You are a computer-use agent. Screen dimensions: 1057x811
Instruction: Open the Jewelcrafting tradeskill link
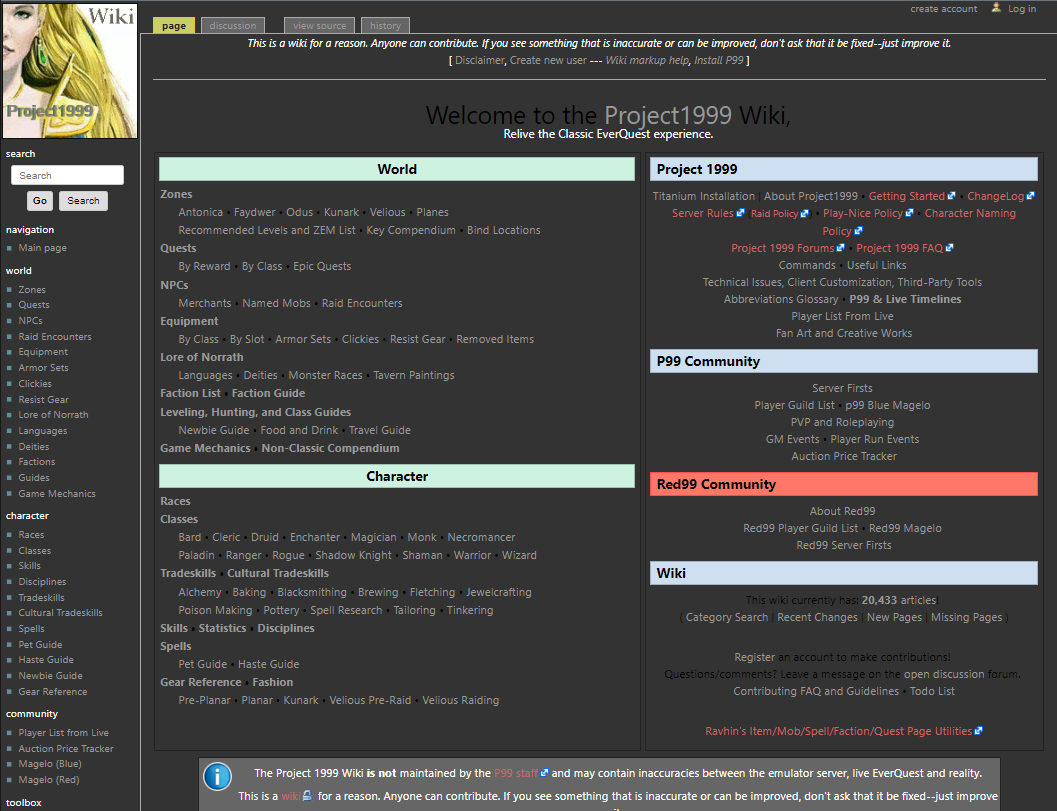coord(499,593)
